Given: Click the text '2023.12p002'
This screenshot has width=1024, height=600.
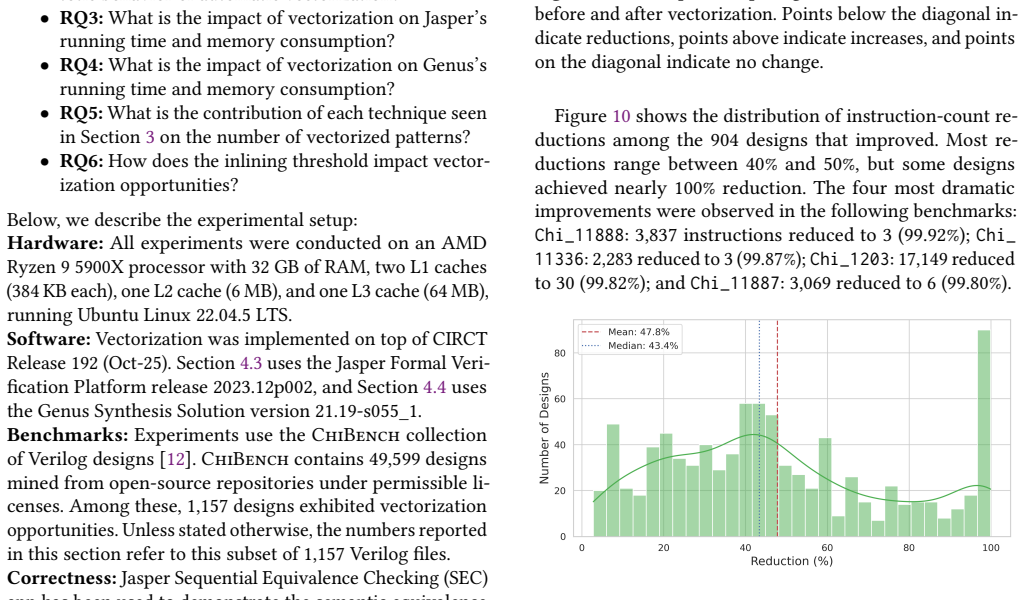Looking at the screenshot, I should point(264,387).
